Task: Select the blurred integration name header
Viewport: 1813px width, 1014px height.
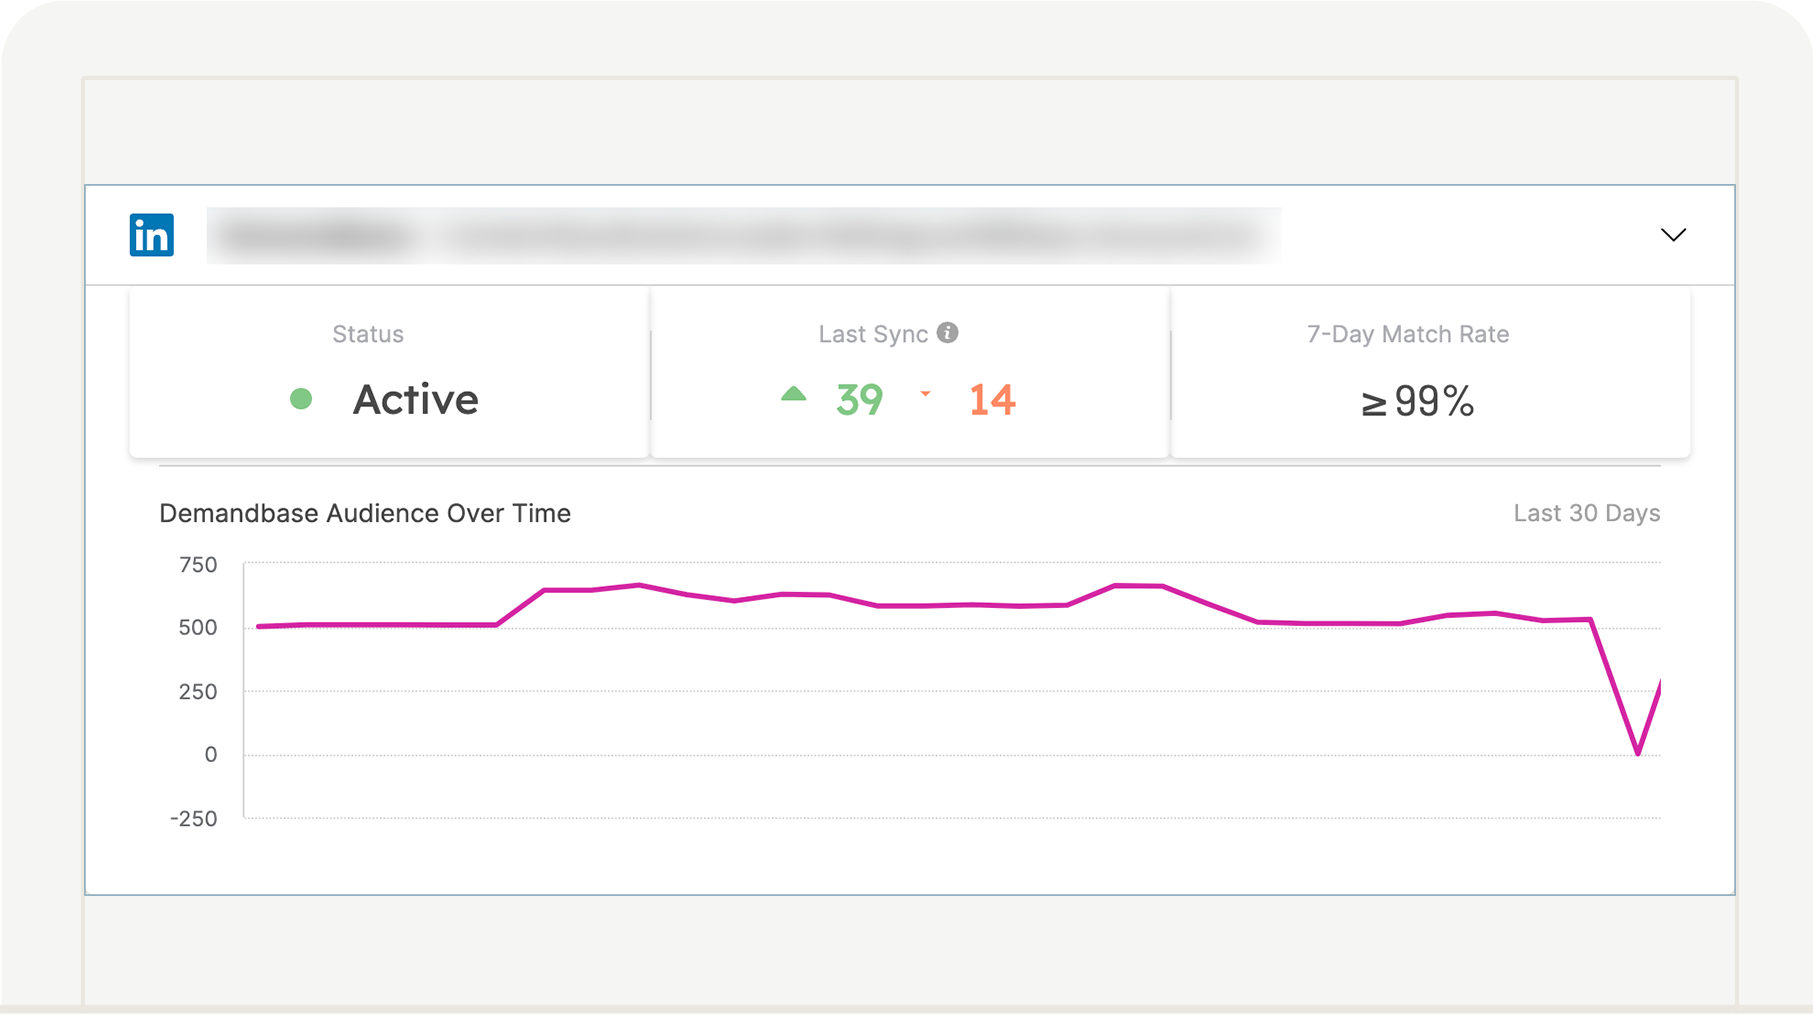Action: tap(743, 236)
